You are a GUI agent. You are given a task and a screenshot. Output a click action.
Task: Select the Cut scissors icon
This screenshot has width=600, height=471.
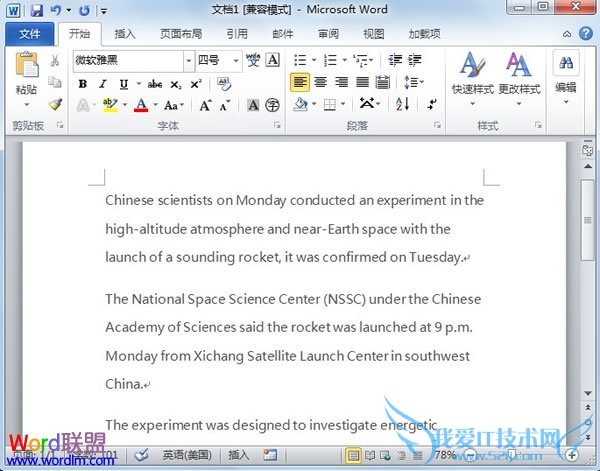(x=55, y=60)
